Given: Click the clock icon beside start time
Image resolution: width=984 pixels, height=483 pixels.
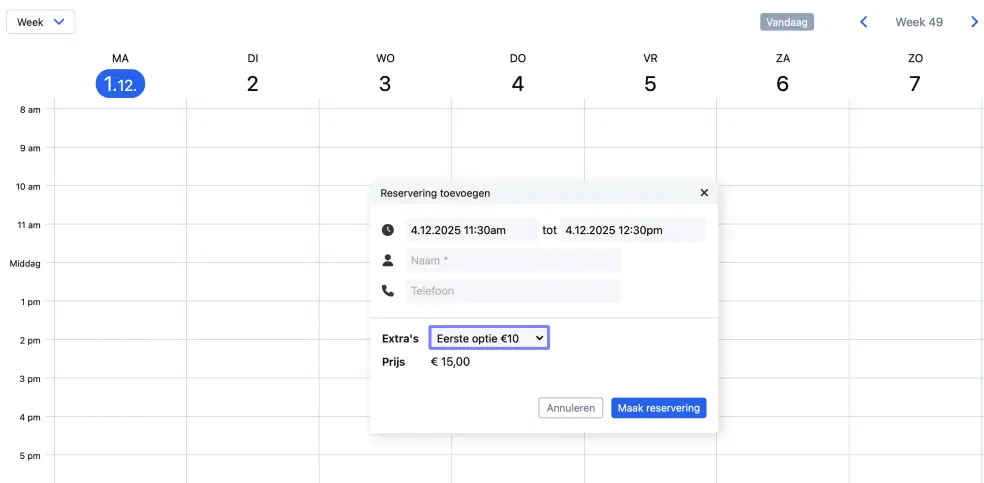Looking at the screenshot, I should pyautogui.click(x=388, y=230).
